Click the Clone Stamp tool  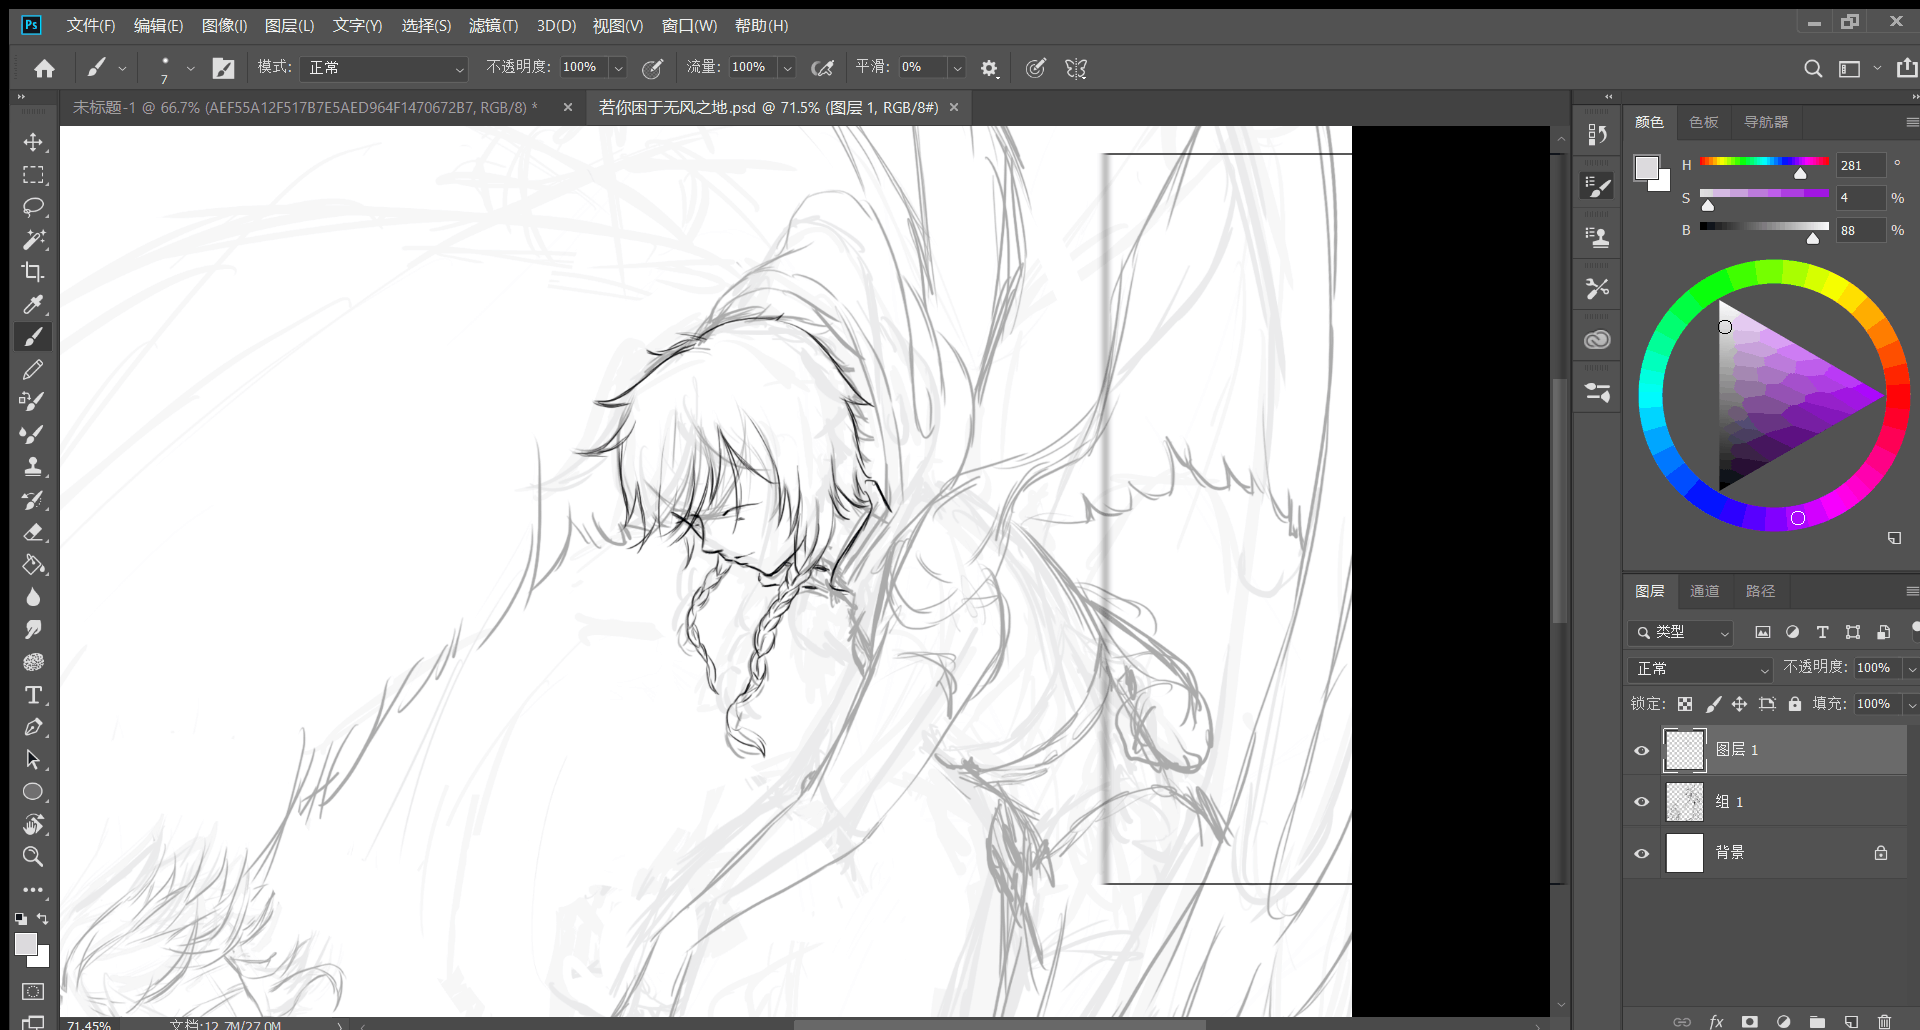[33, 467]
